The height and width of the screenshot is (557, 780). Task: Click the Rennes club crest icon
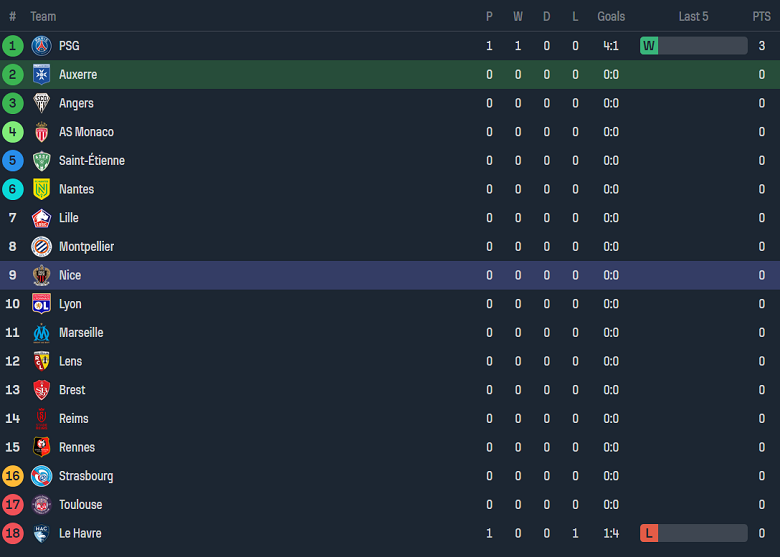41,447
